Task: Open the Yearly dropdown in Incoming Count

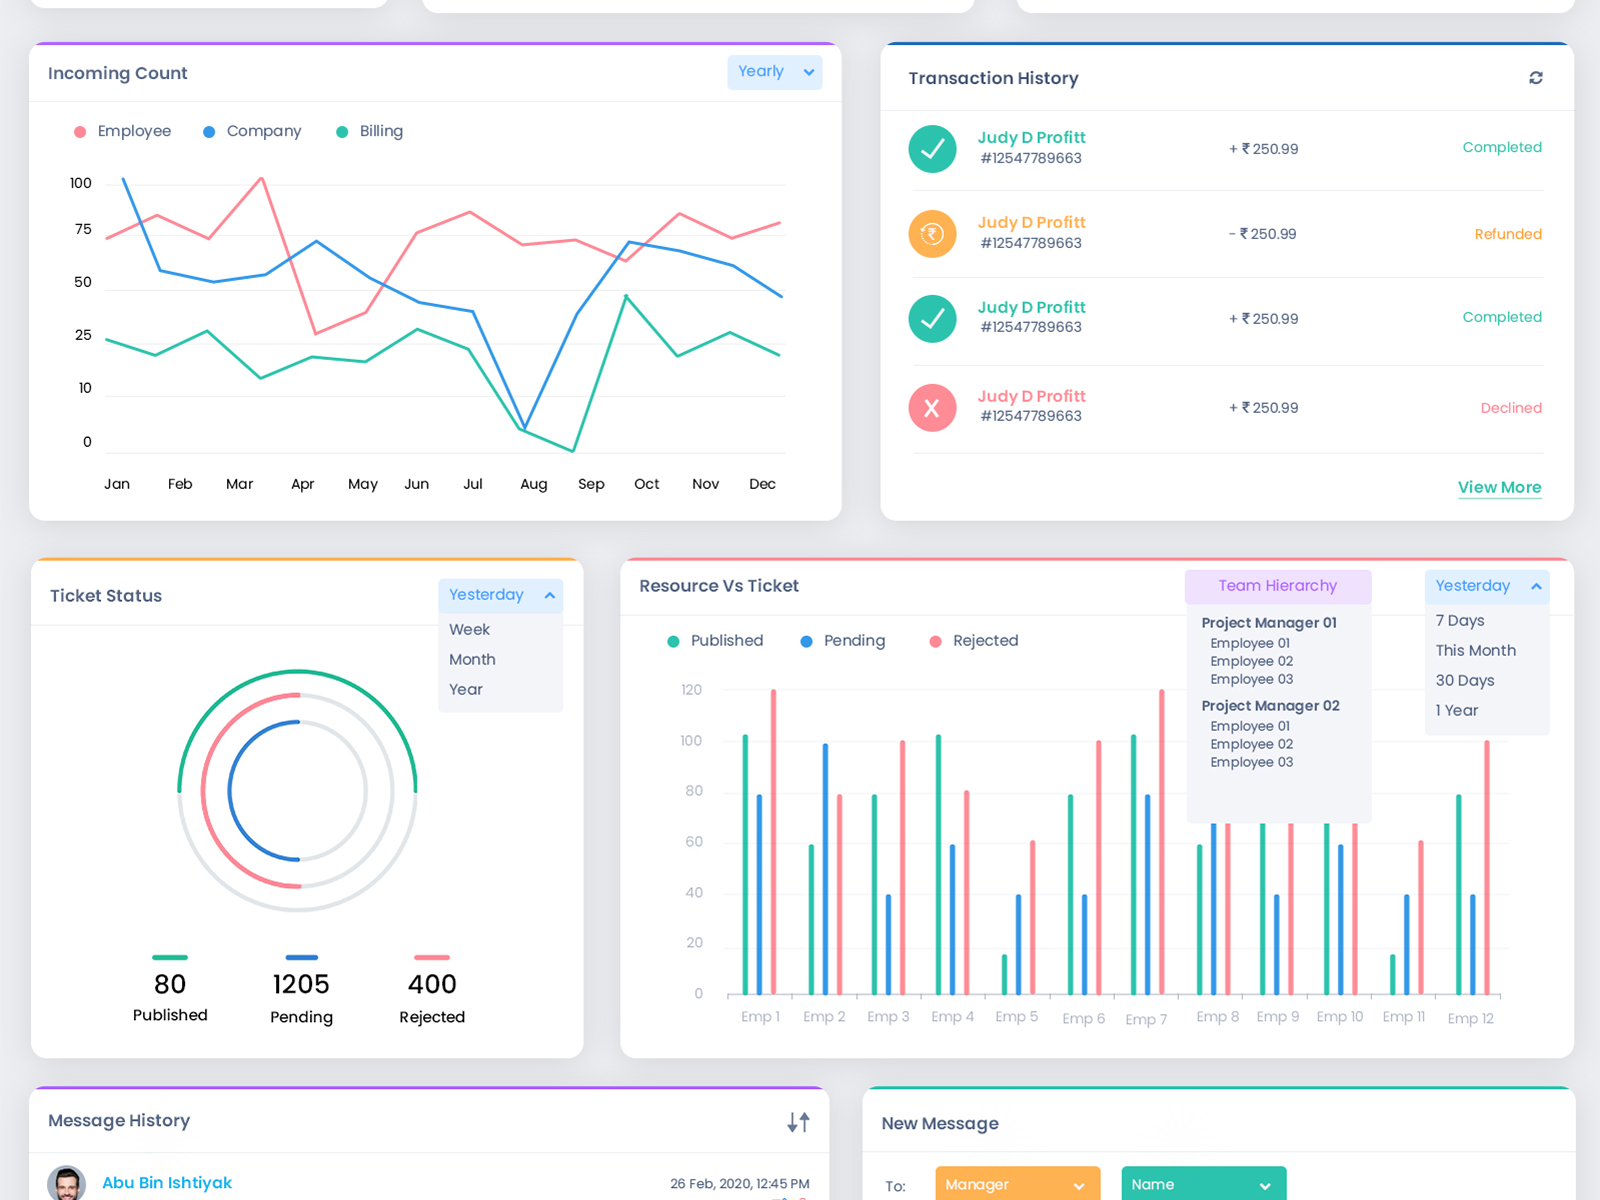Action: (x=774, y=71)
